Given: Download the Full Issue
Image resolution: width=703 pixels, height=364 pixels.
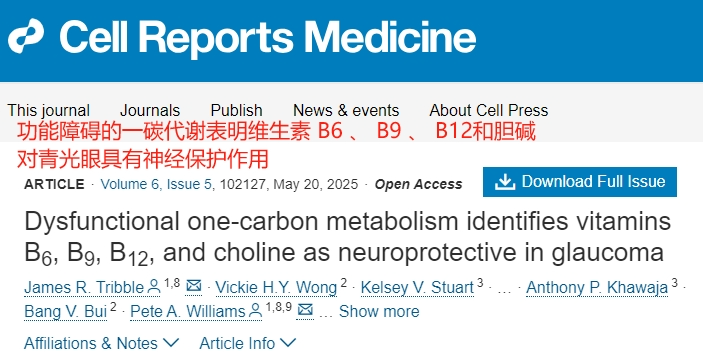Looking at the screenshot, I should (x=580, y=182).
